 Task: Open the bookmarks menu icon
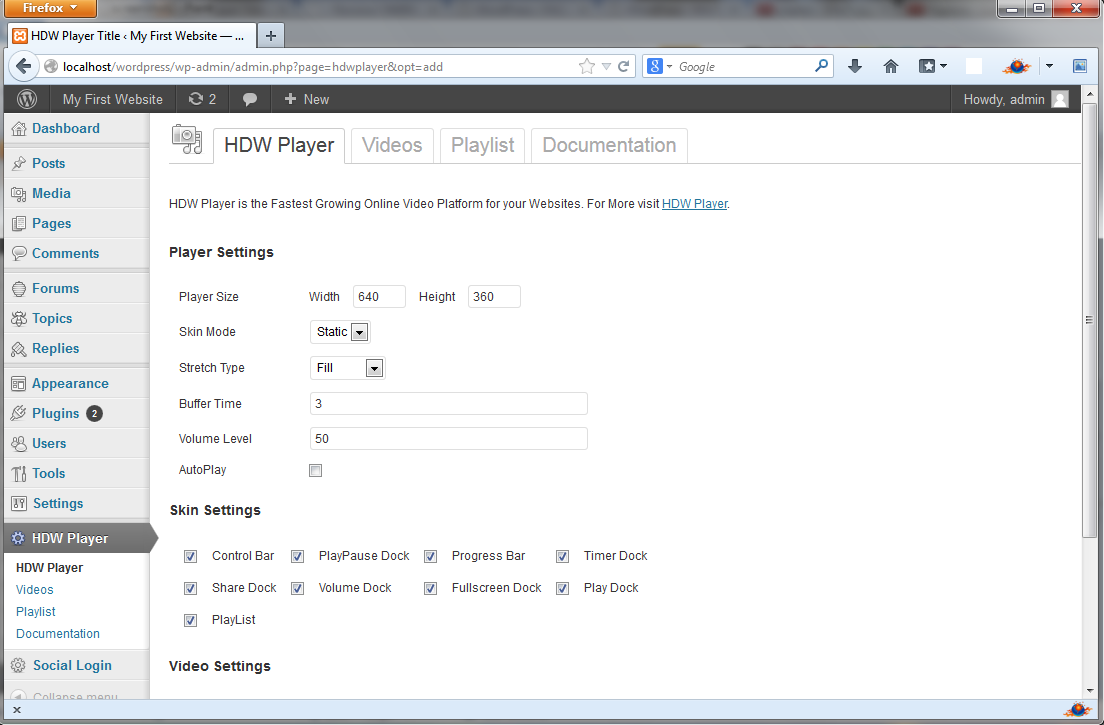pos(933,66)
